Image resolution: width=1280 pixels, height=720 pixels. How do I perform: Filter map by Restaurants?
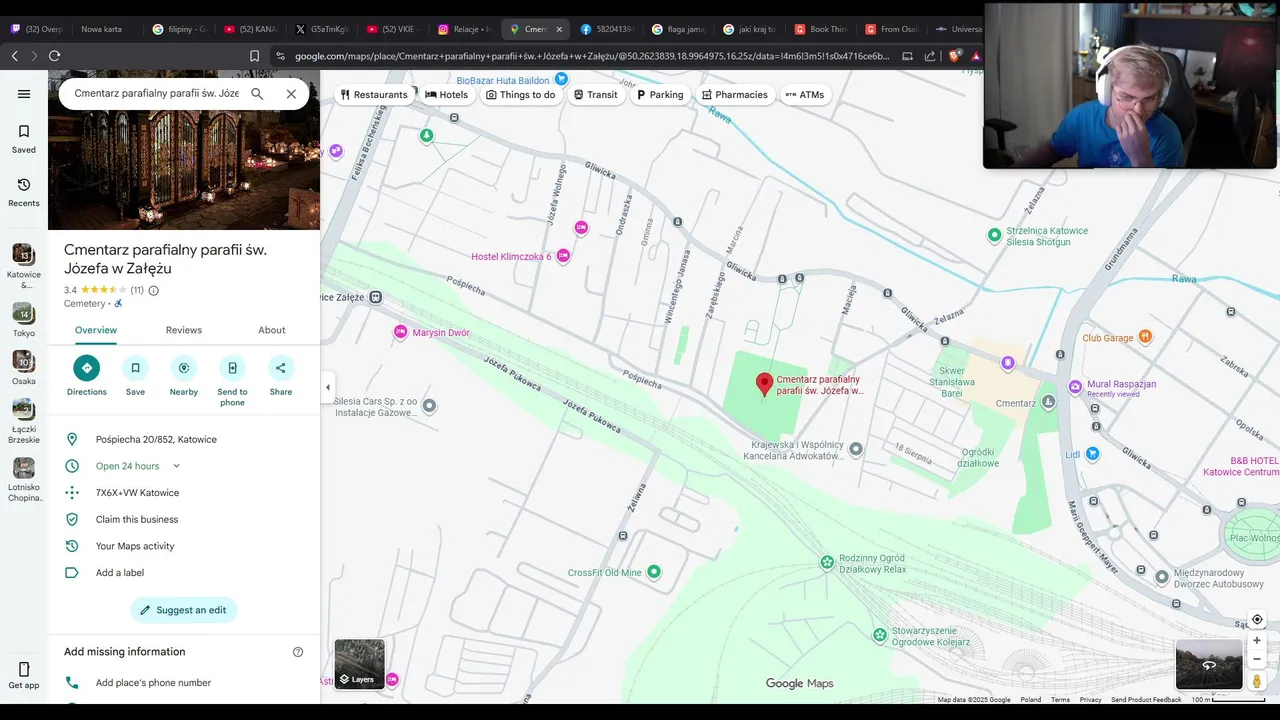point(374,95)
